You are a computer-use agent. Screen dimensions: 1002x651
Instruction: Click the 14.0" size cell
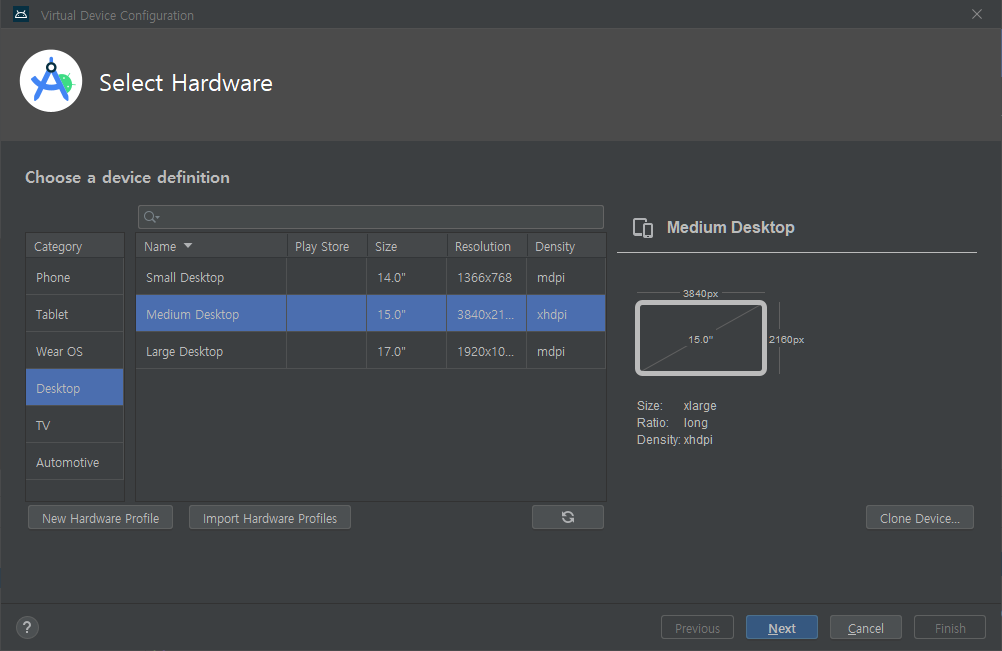pos(406,277)
